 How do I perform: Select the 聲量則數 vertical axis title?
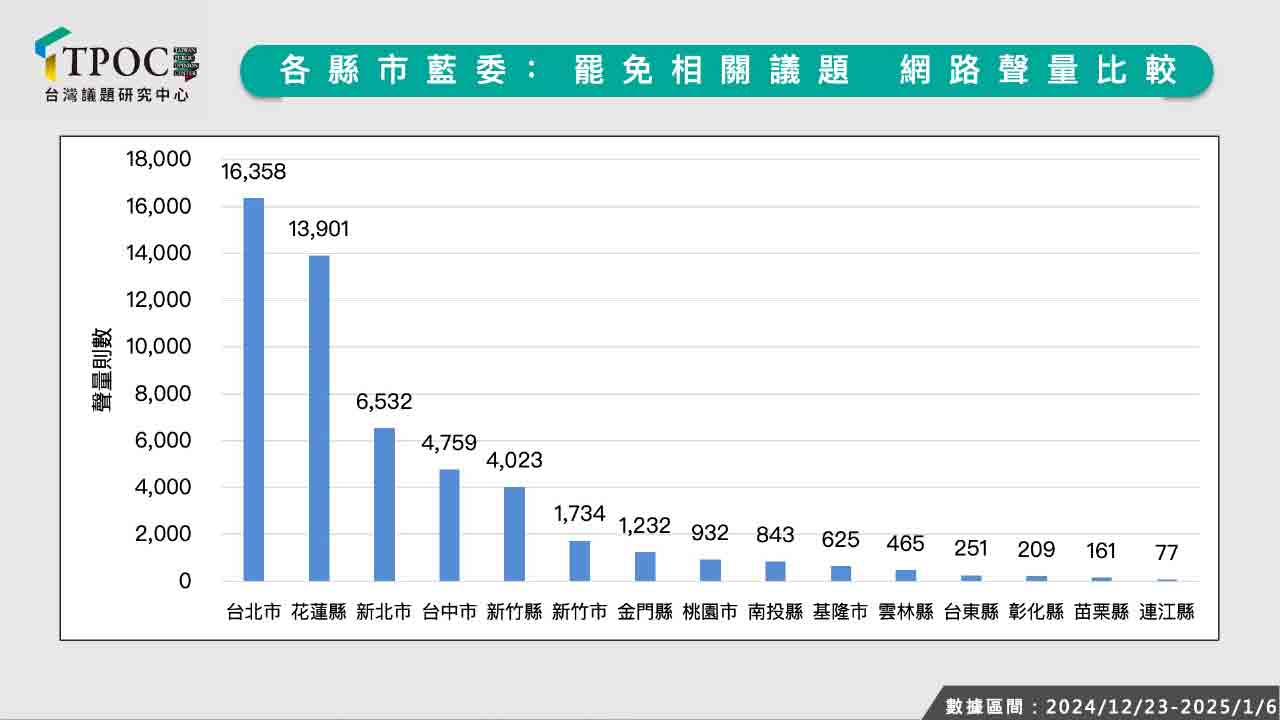coord(103,370)
